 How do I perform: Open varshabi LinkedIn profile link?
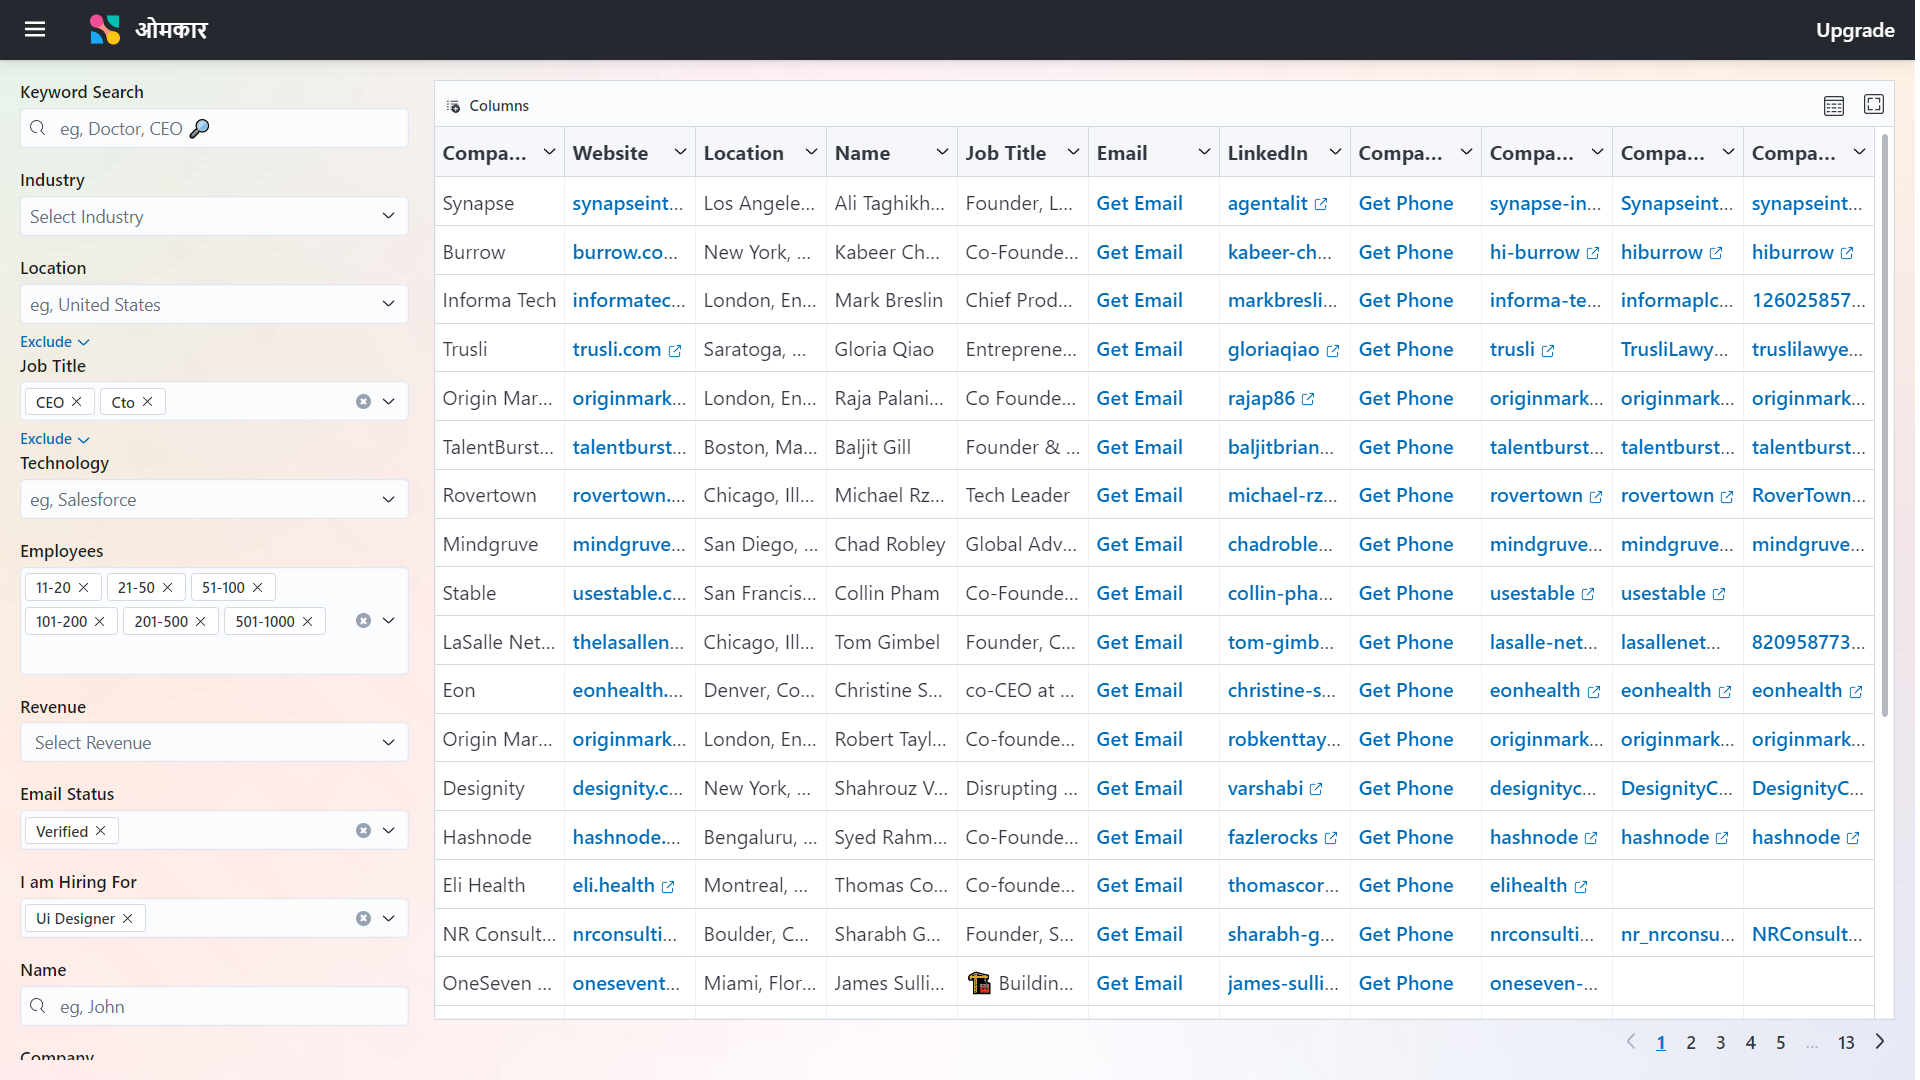pos(1275,789)
